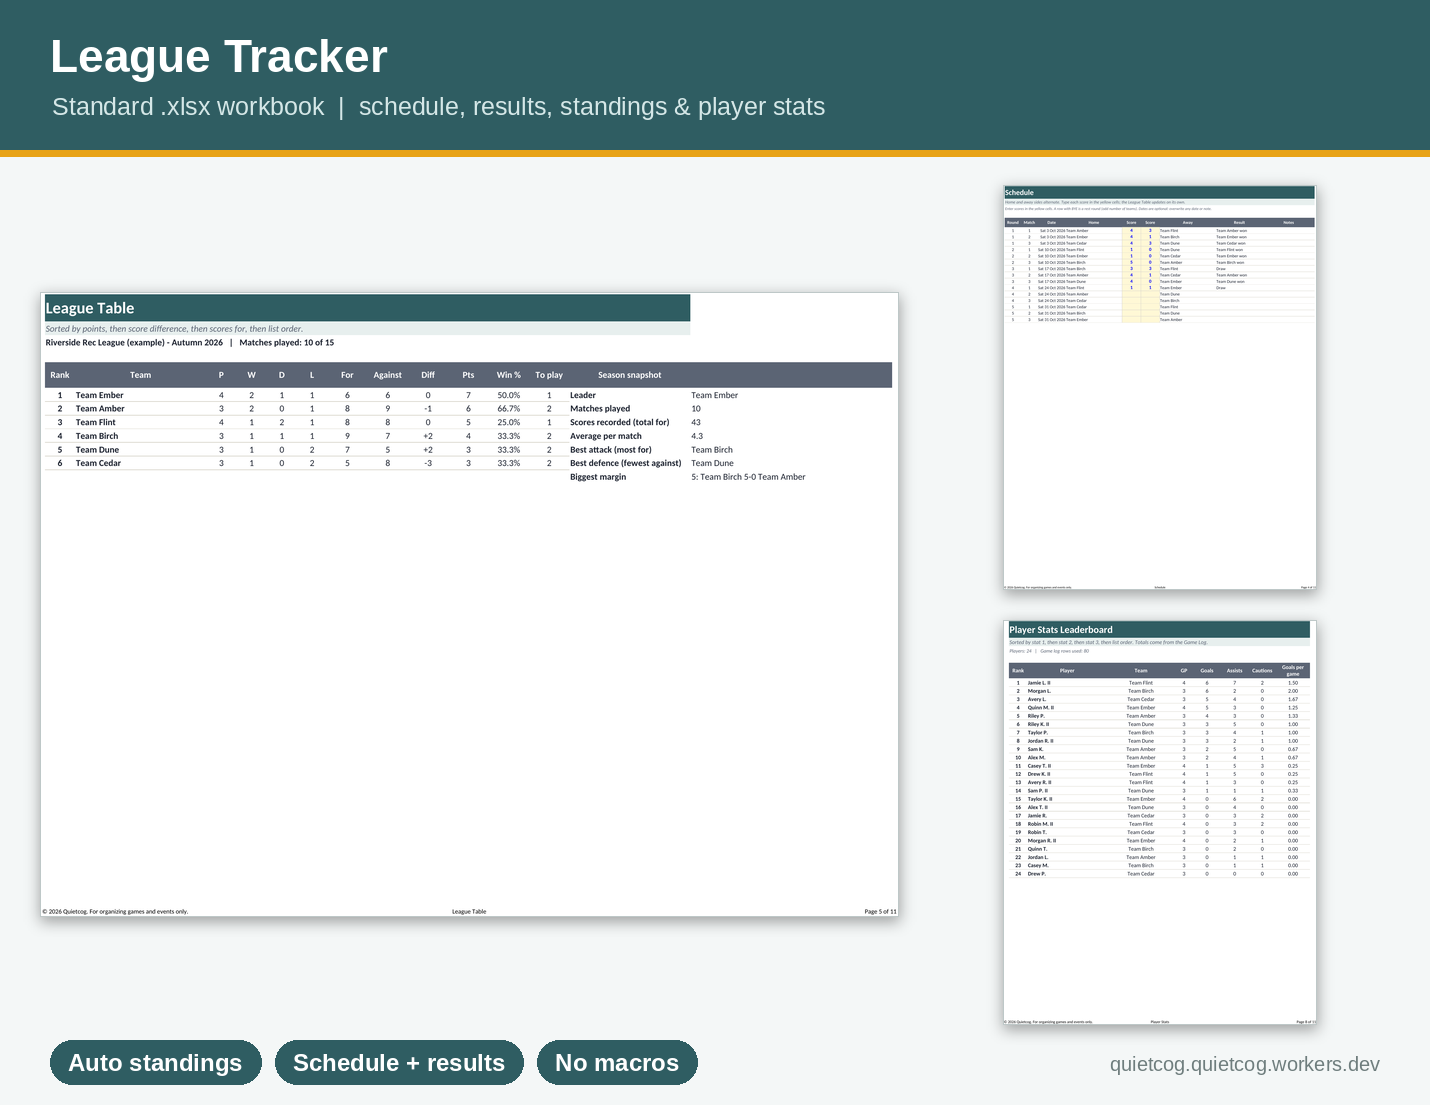Click the "Sorted by points" note in League Table

pyautogui.click(x=174, y=329)
